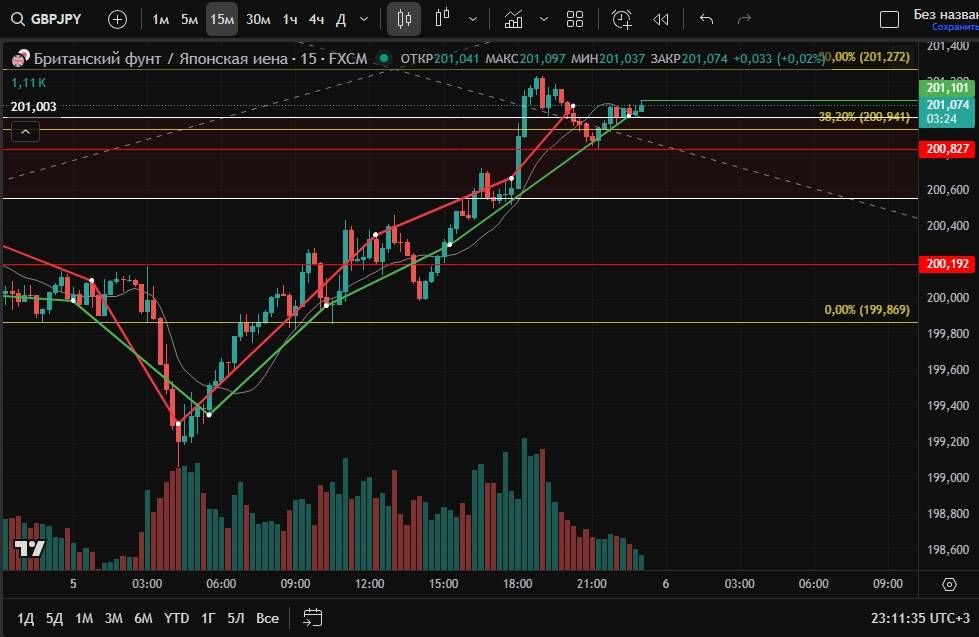Select the candlestick chart type icon
This screenshot has height=637, width=979.
(x=404, y=19)
